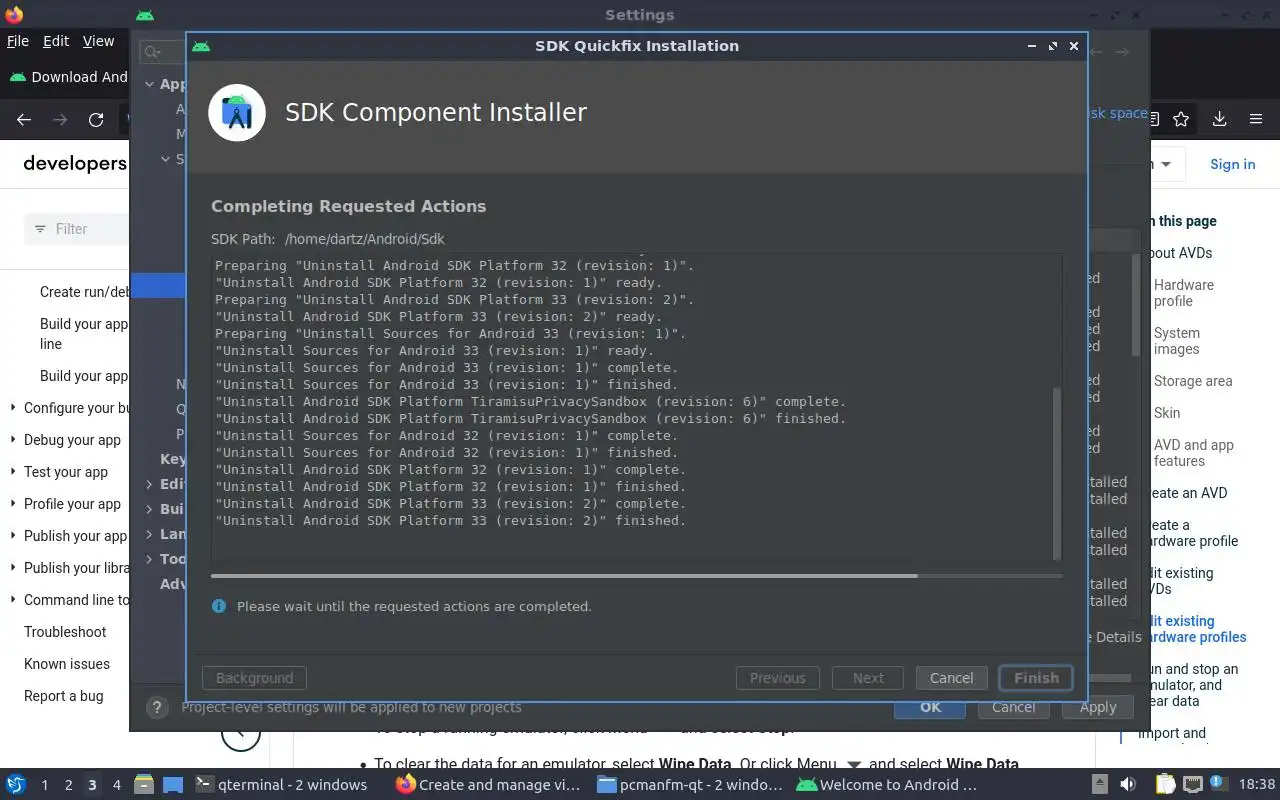Open Firefox hamburger application menu
Screen dimensions: 1280x800
coord(1256,120)
